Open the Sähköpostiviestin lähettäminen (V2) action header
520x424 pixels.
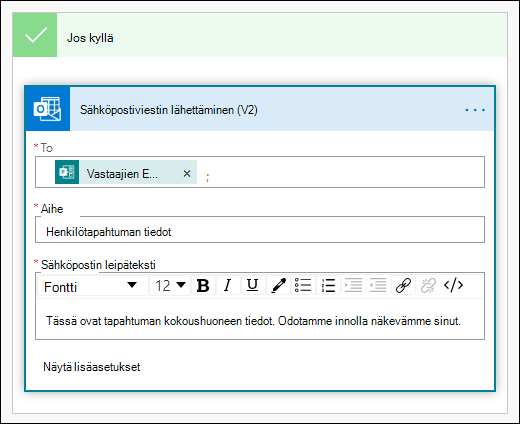(260, 109)
